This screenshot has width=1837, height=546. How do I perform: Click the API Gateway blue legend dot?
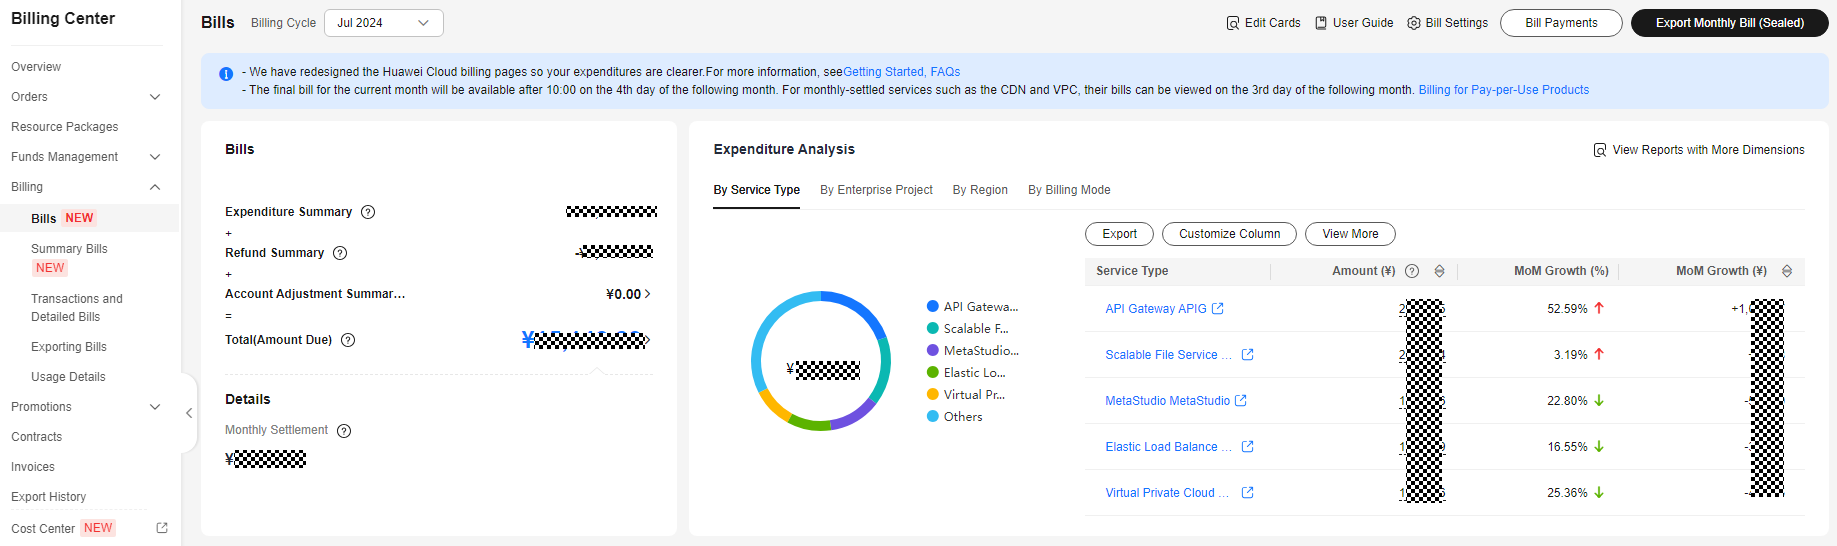pyautogui.click(x=933, y=307)
